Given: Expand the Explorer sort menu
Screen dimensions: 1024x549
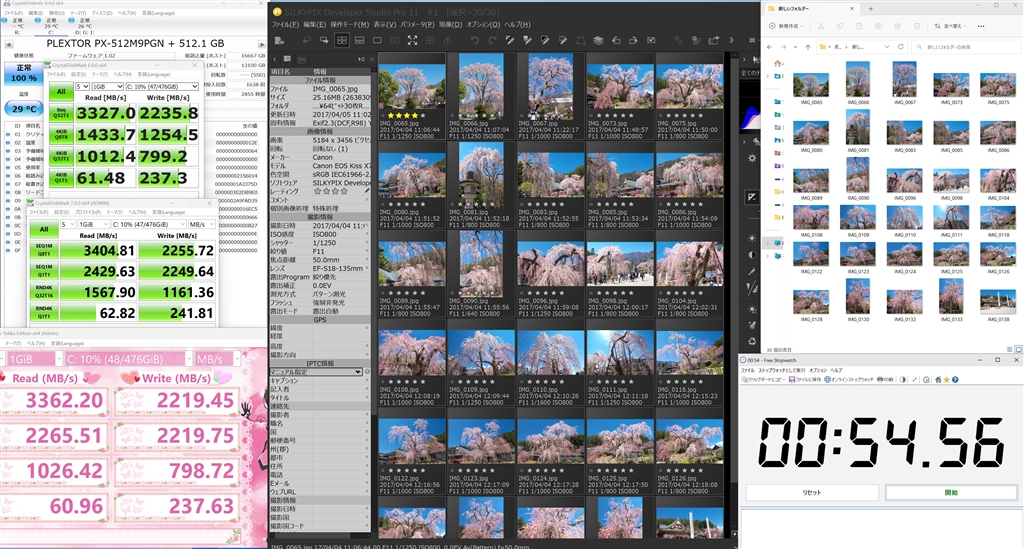Looking at the screenshot, I should 951,26.
